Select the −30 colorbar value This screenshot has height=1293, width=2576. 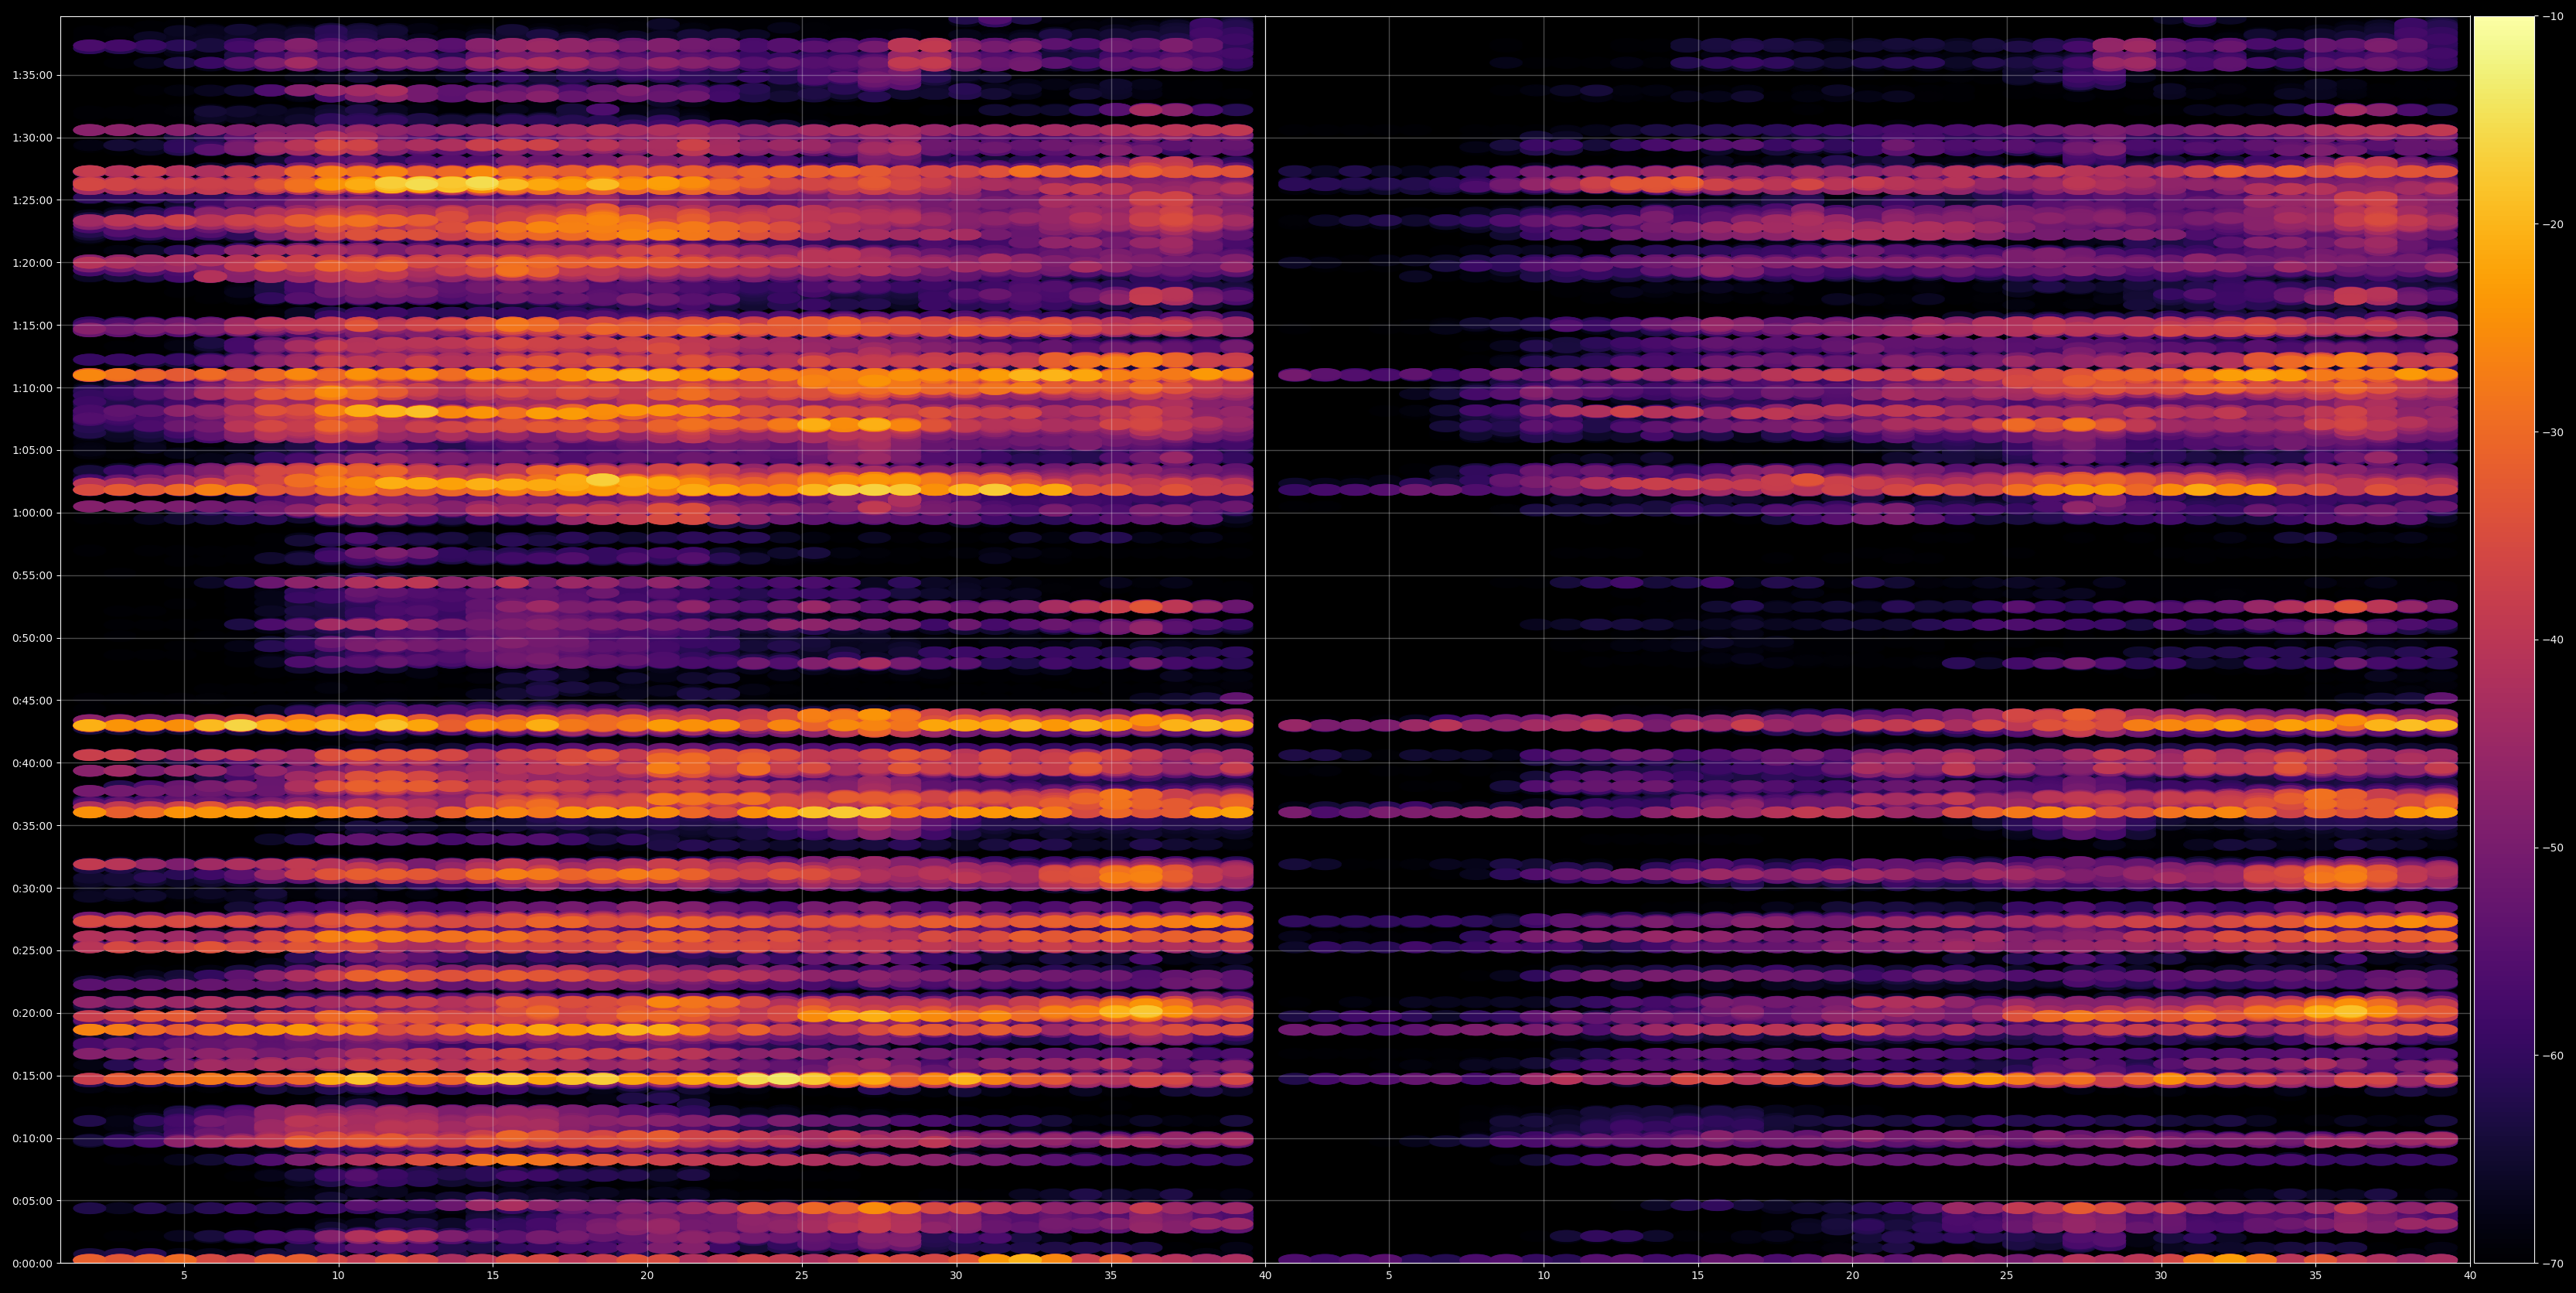(x=2553, y=432)
